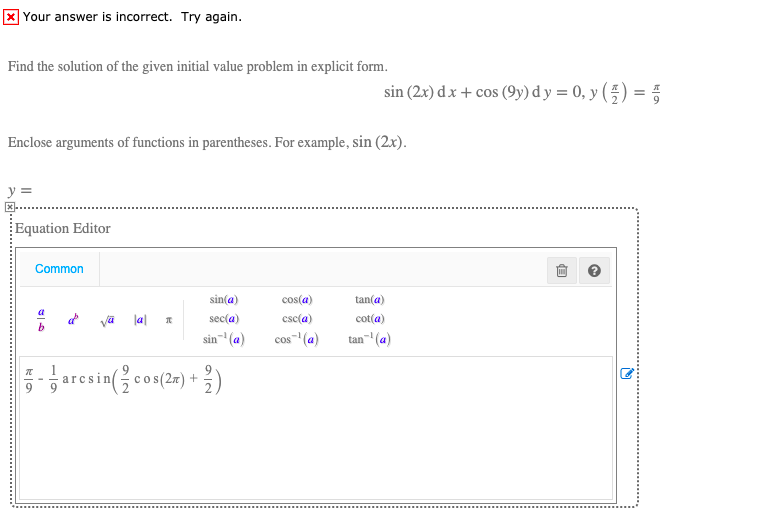This screenshot has width=783, height=520.
Task: Click the pi over 9 fraction in the answer
Action: [x=29, y=379]
